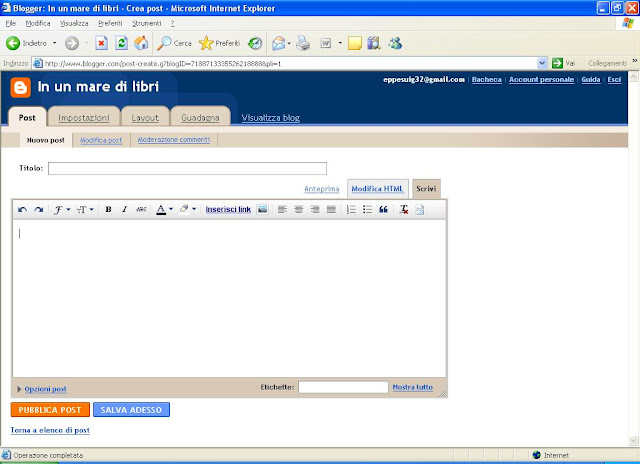Print the page with printer icon
The height and width of the screenshot is (464, 640).
point(303,43)
